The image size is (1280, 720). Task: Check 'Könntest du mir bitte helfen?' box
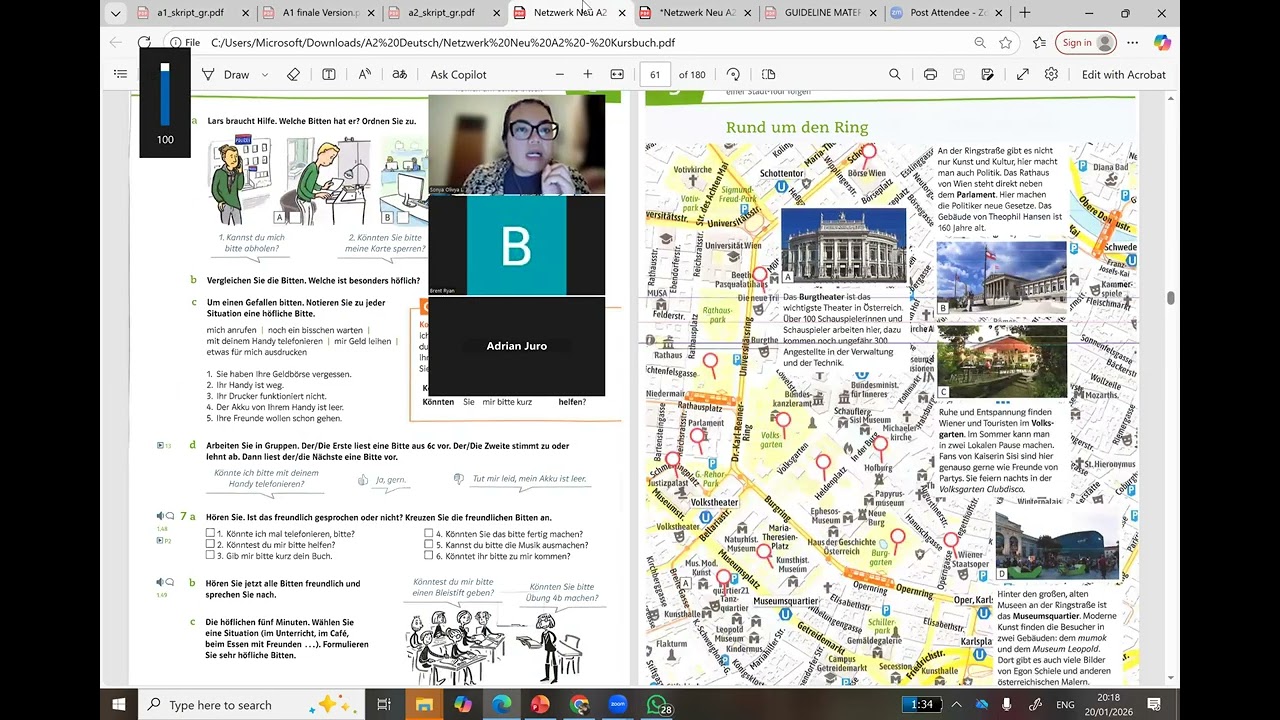210,545
